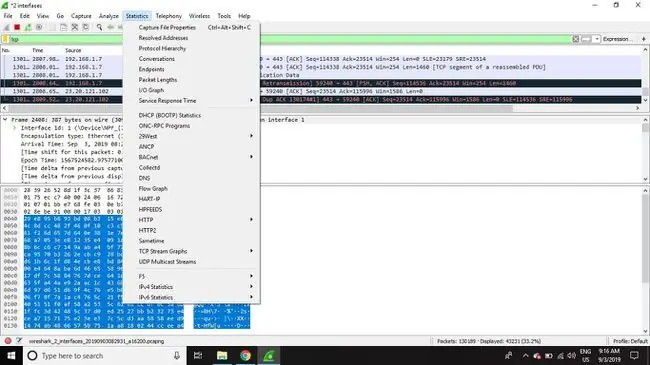Click the Find packet magnifier icon
This screenshot has height=365, width=650.
[x=99, y=27]
